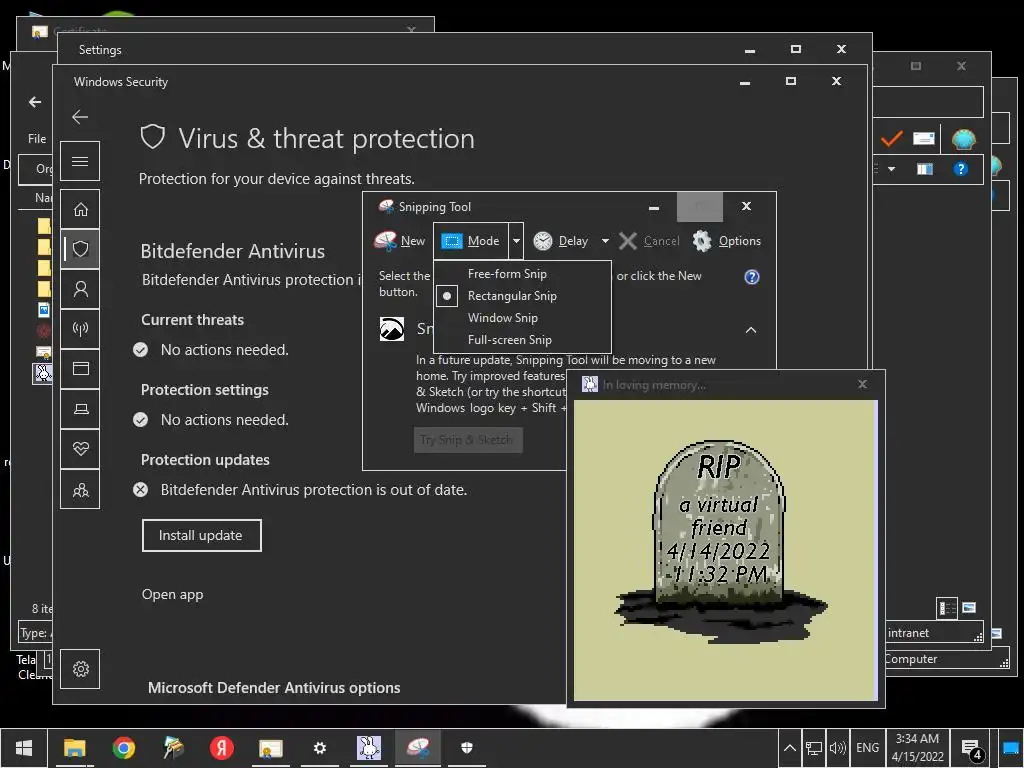This screenshot has height=768, width=1024.
Task: Choose Window Snip from the Mode menu
Action: (x=502, y=317)
